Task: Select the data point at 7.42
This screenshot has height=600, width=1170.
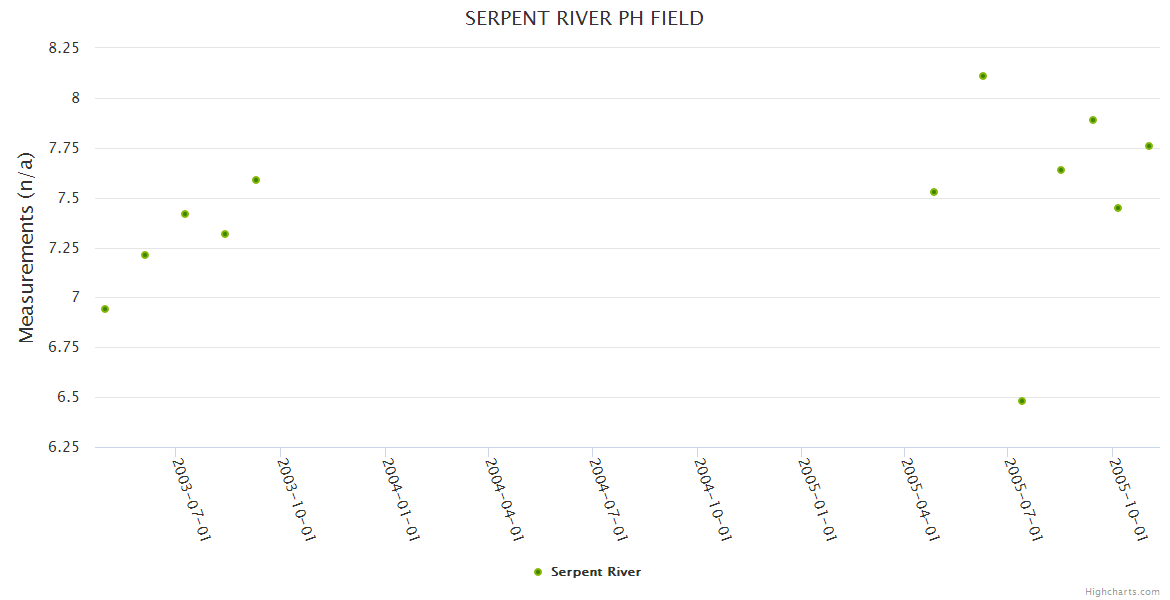Action: coord(185,214)
